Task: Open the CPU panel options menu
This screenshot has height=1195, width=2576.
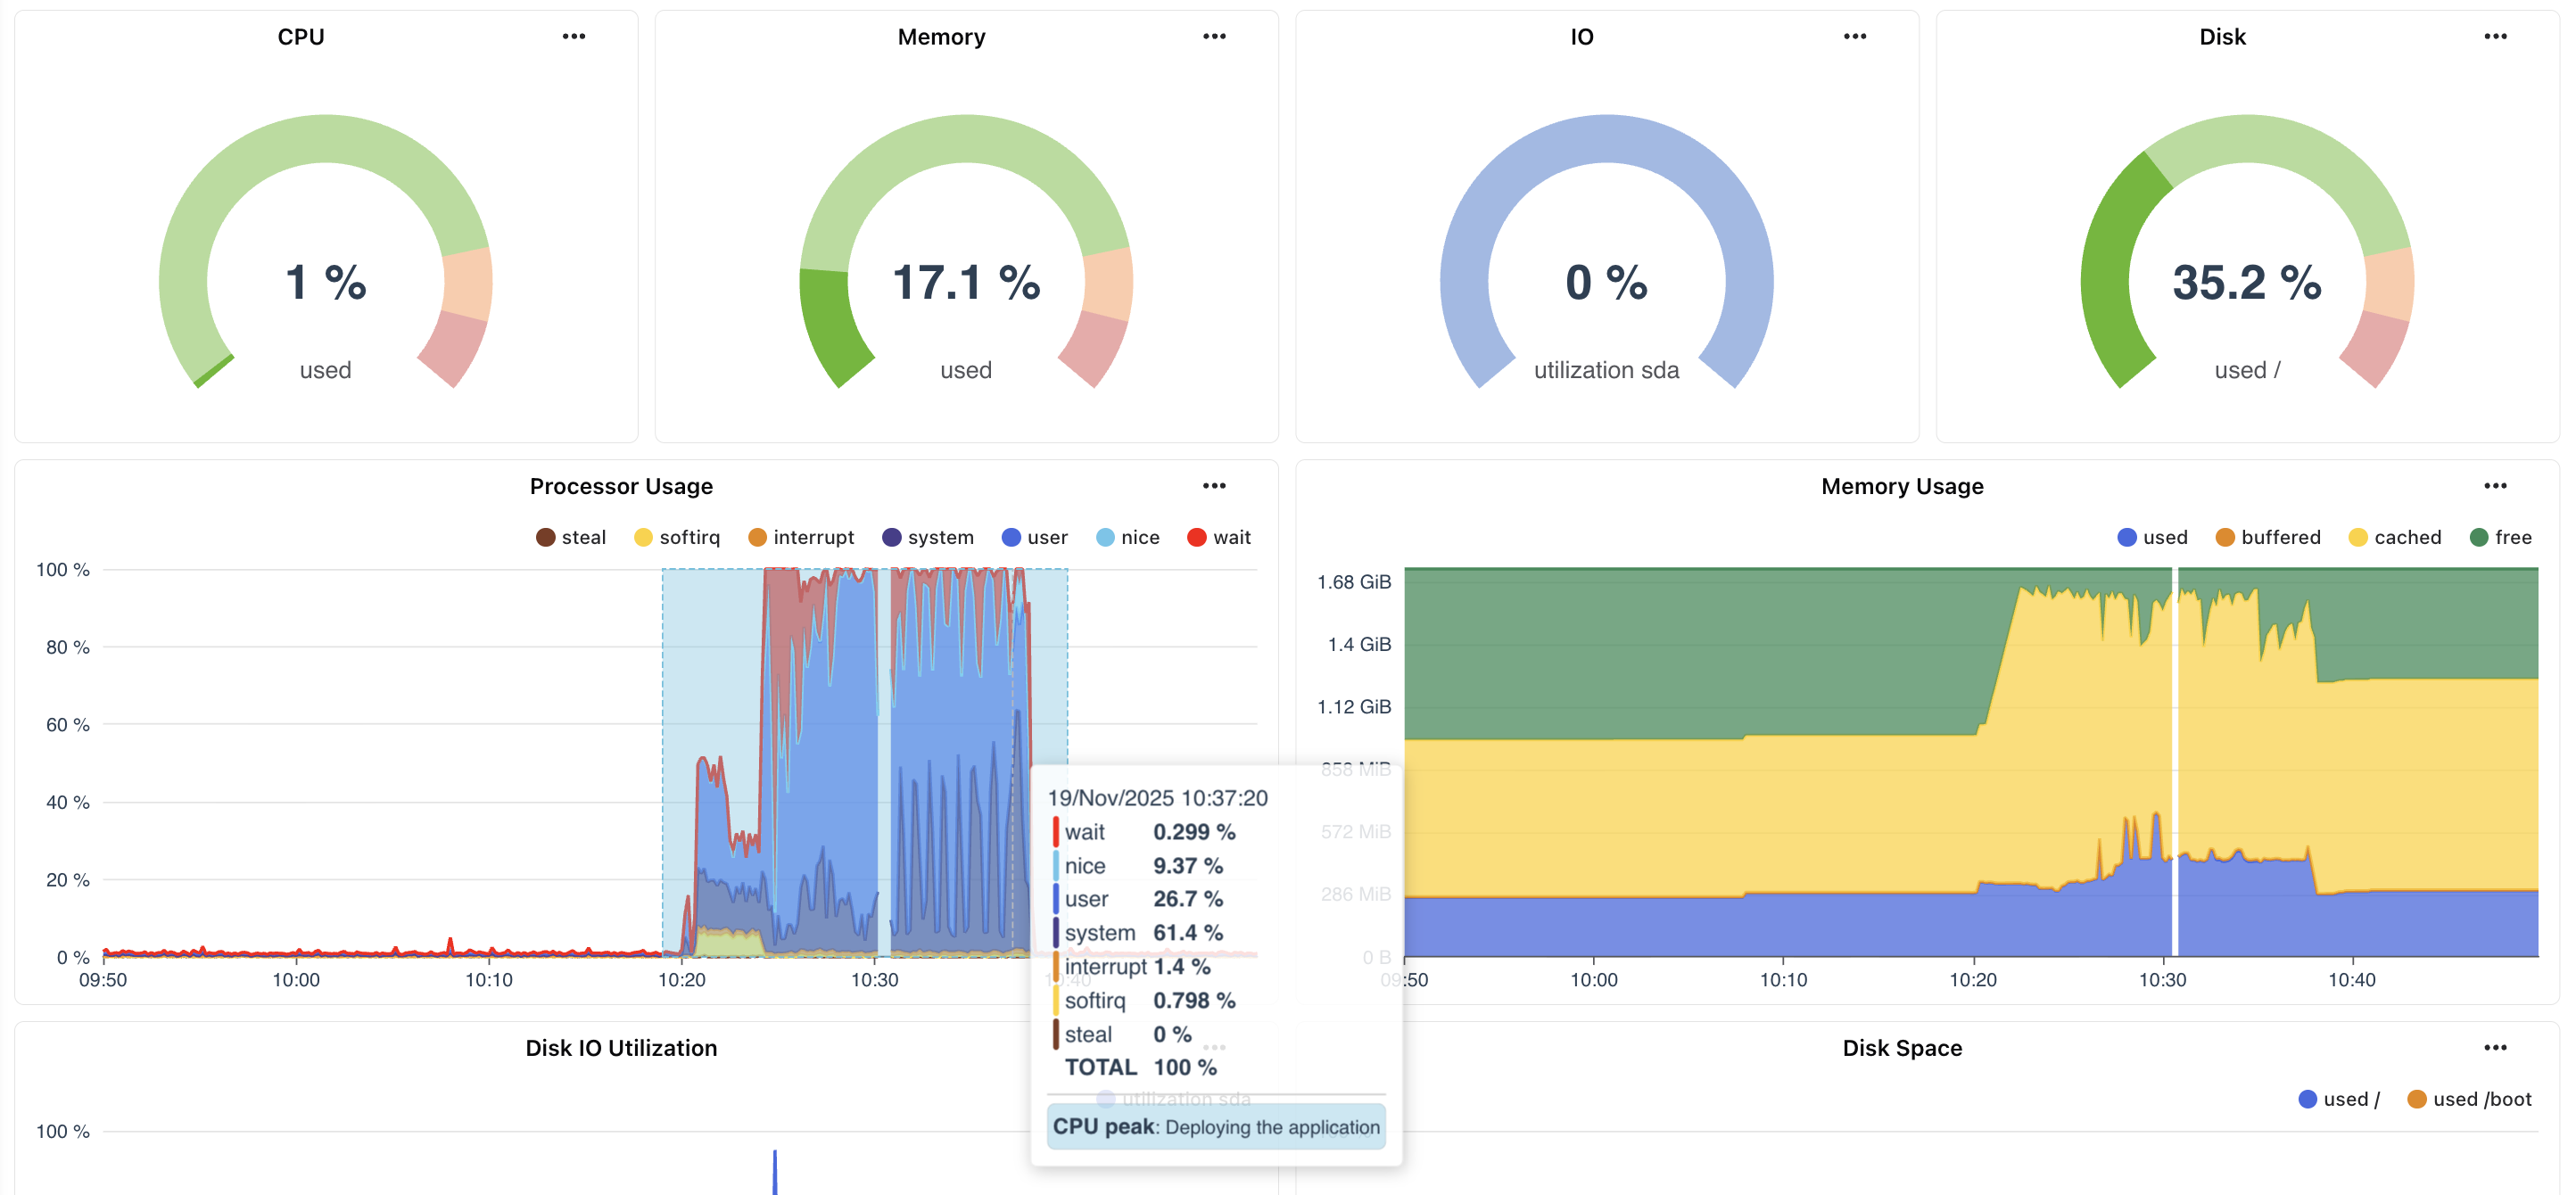Action: pyautogui.click(x=573, y=36)
